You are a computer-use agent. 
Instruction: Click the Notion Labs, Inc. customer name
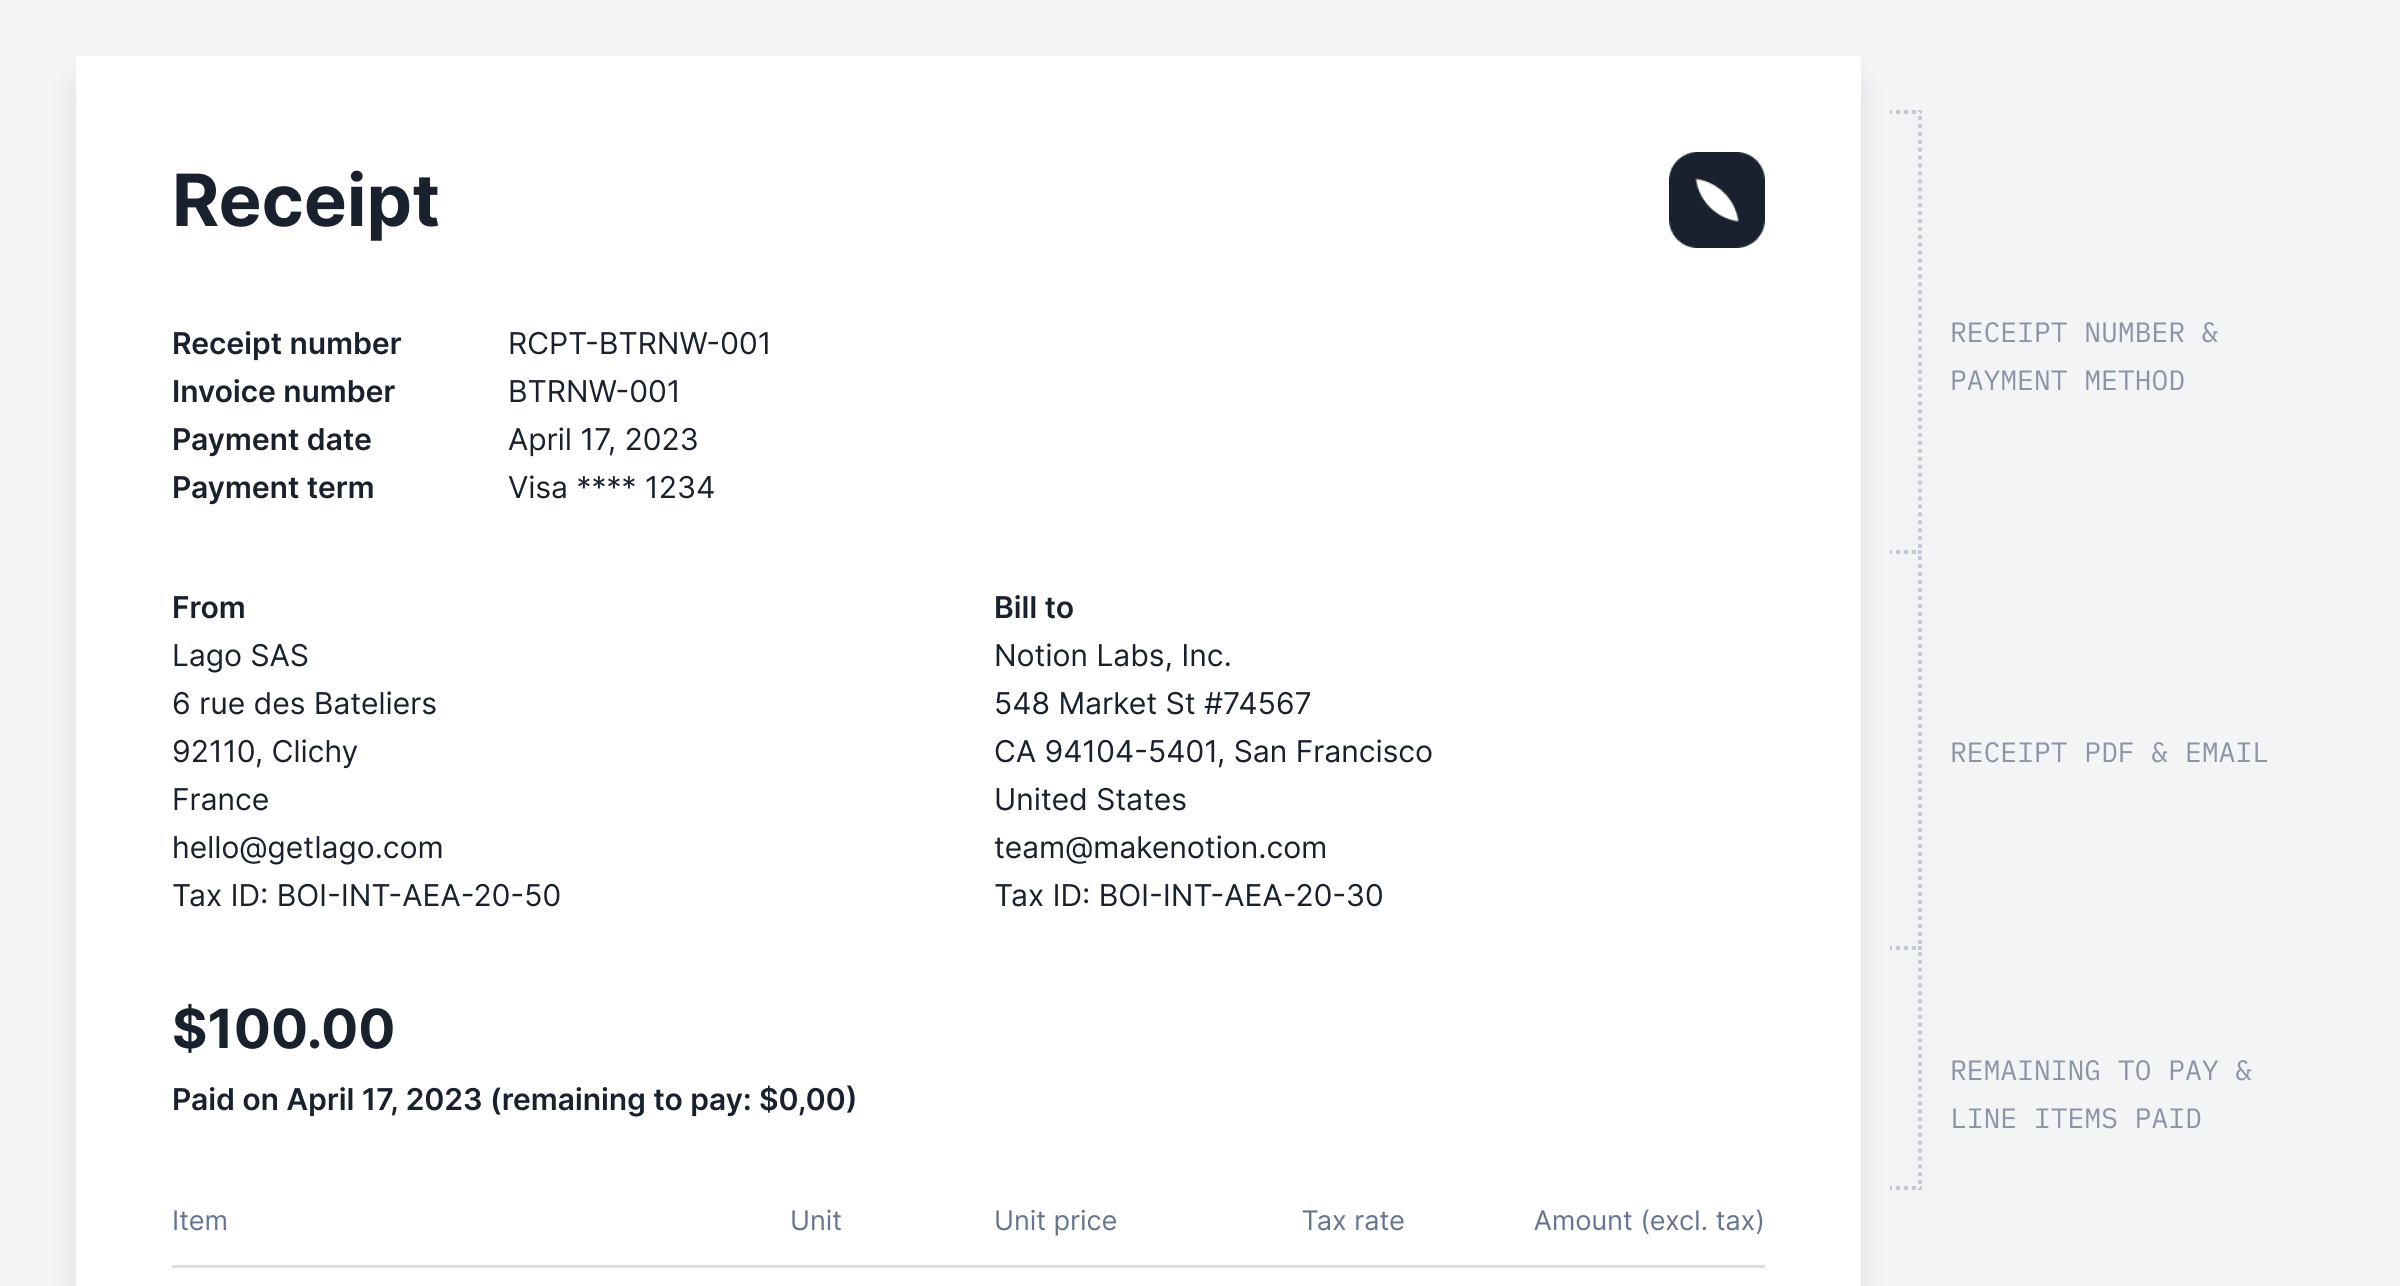tap(1112, 656)
